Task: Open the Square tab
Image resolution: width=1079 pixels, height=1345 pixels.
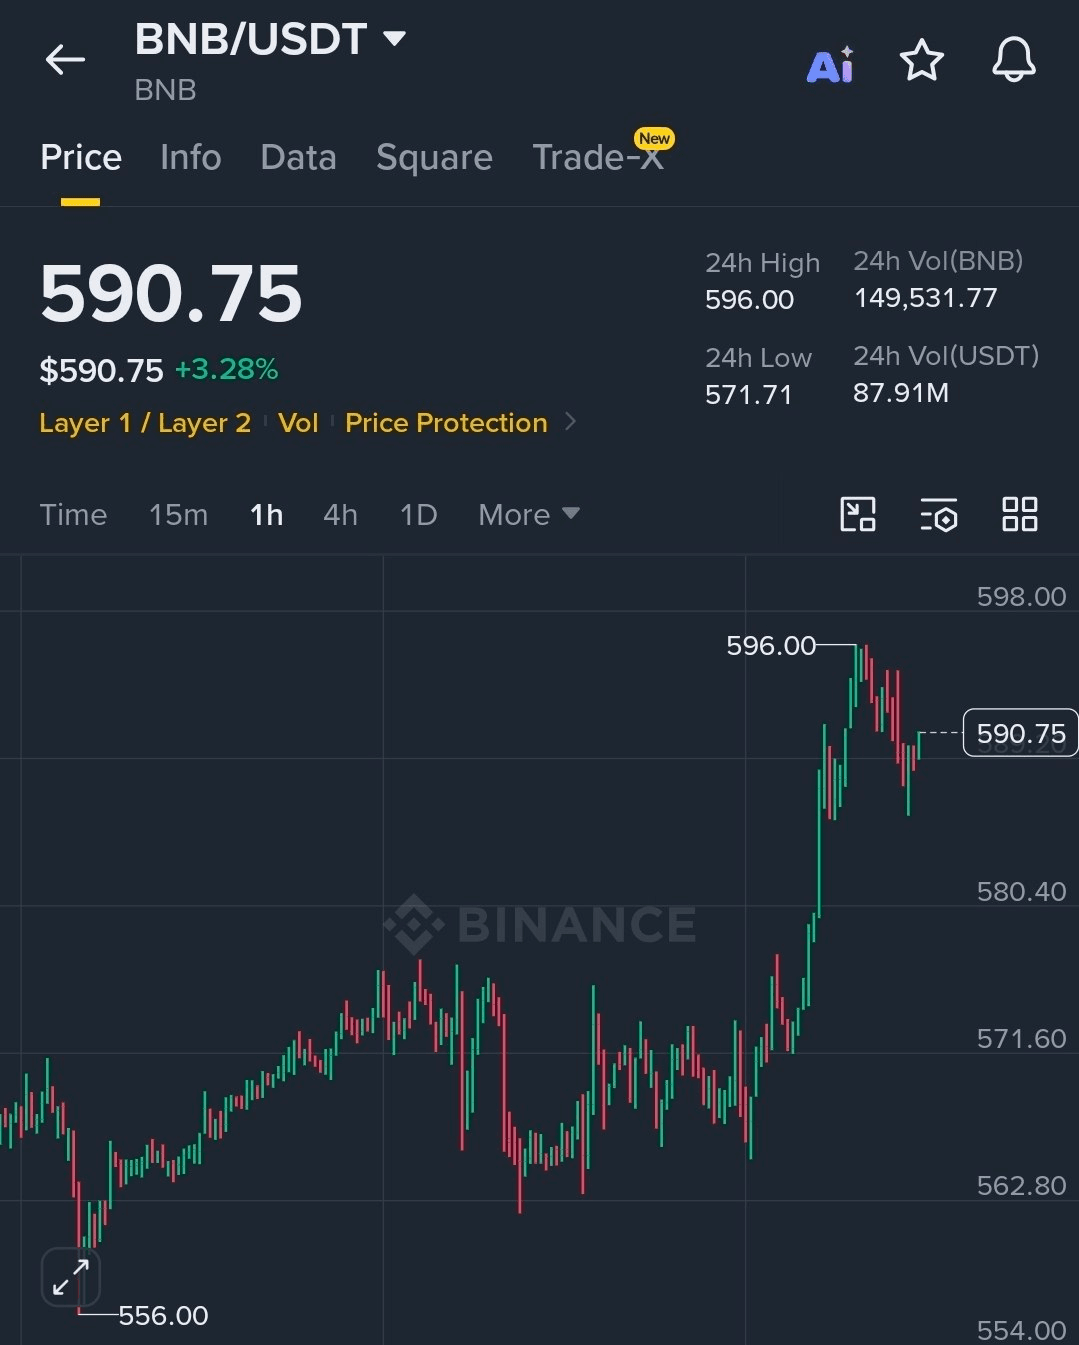Action: (x=434, y=157)
